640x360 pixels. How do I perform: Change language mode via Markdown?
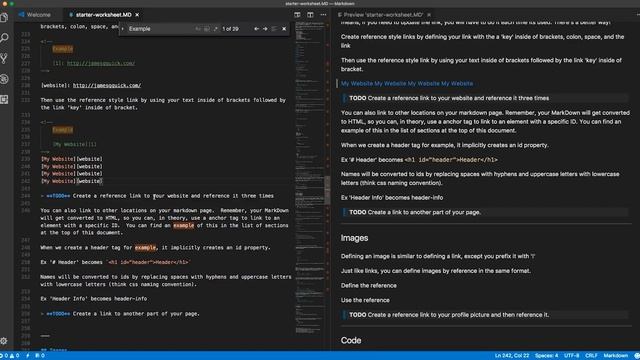click(616, 356)
